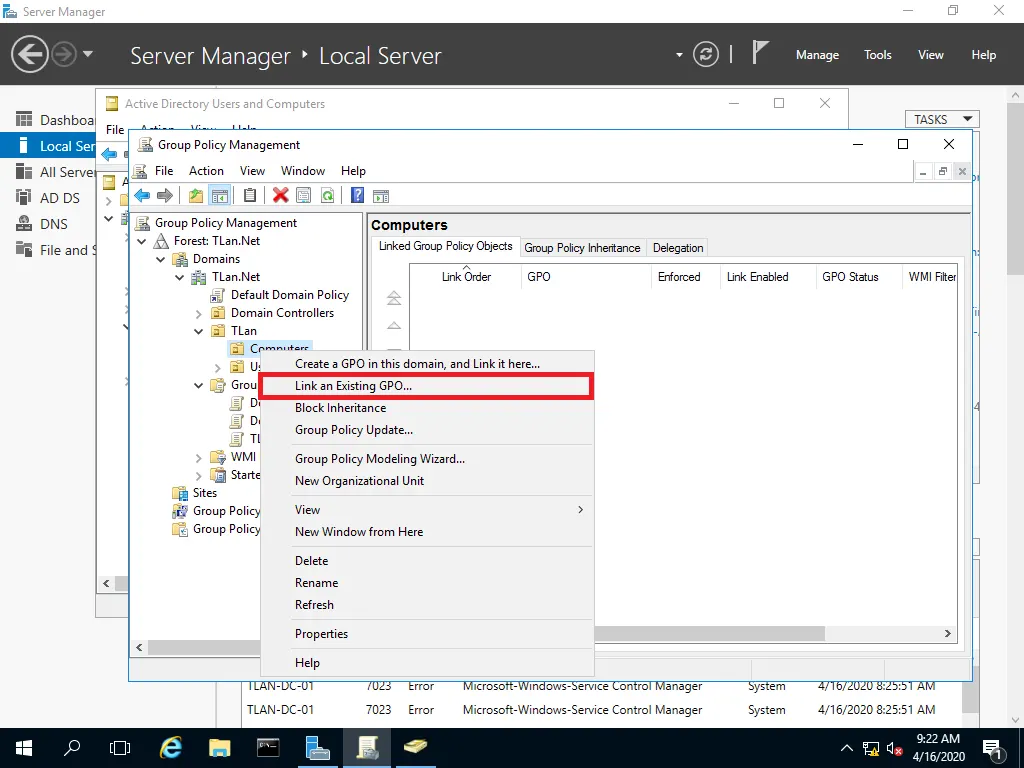Click the red X delete toolbar icon

[x=281, y=195]
